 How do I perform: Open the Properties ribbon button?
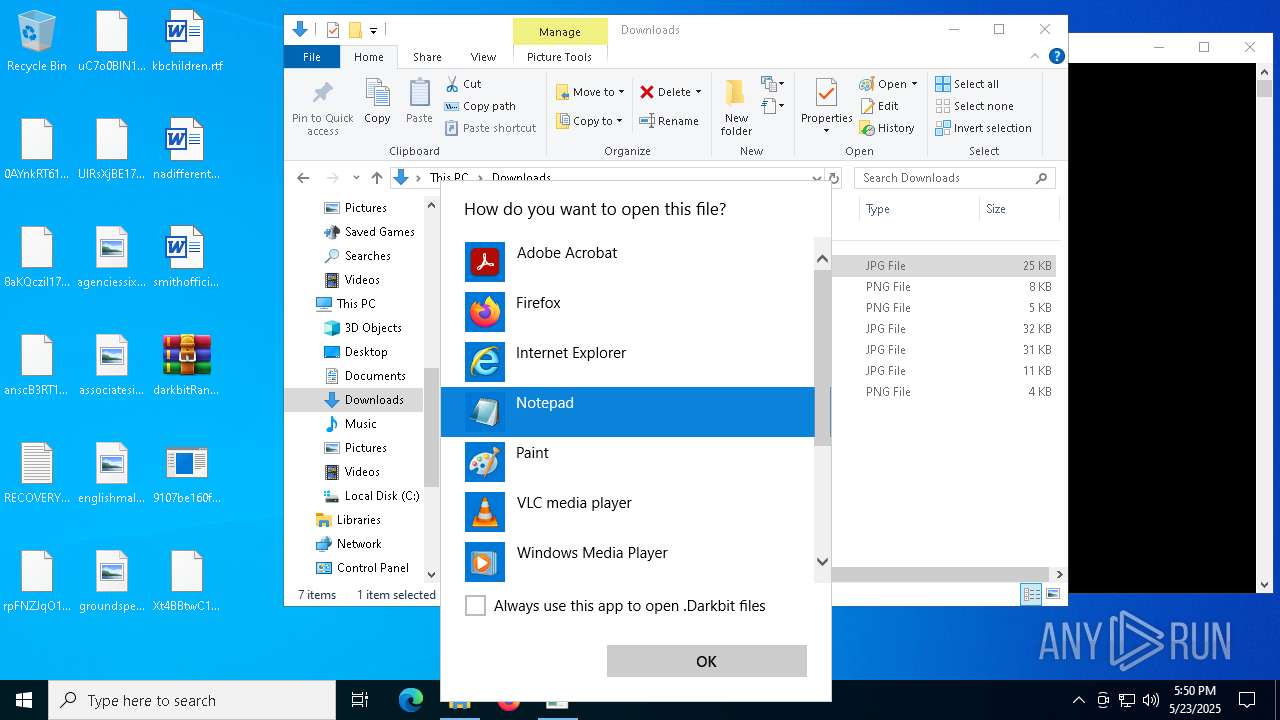point(826,108)
